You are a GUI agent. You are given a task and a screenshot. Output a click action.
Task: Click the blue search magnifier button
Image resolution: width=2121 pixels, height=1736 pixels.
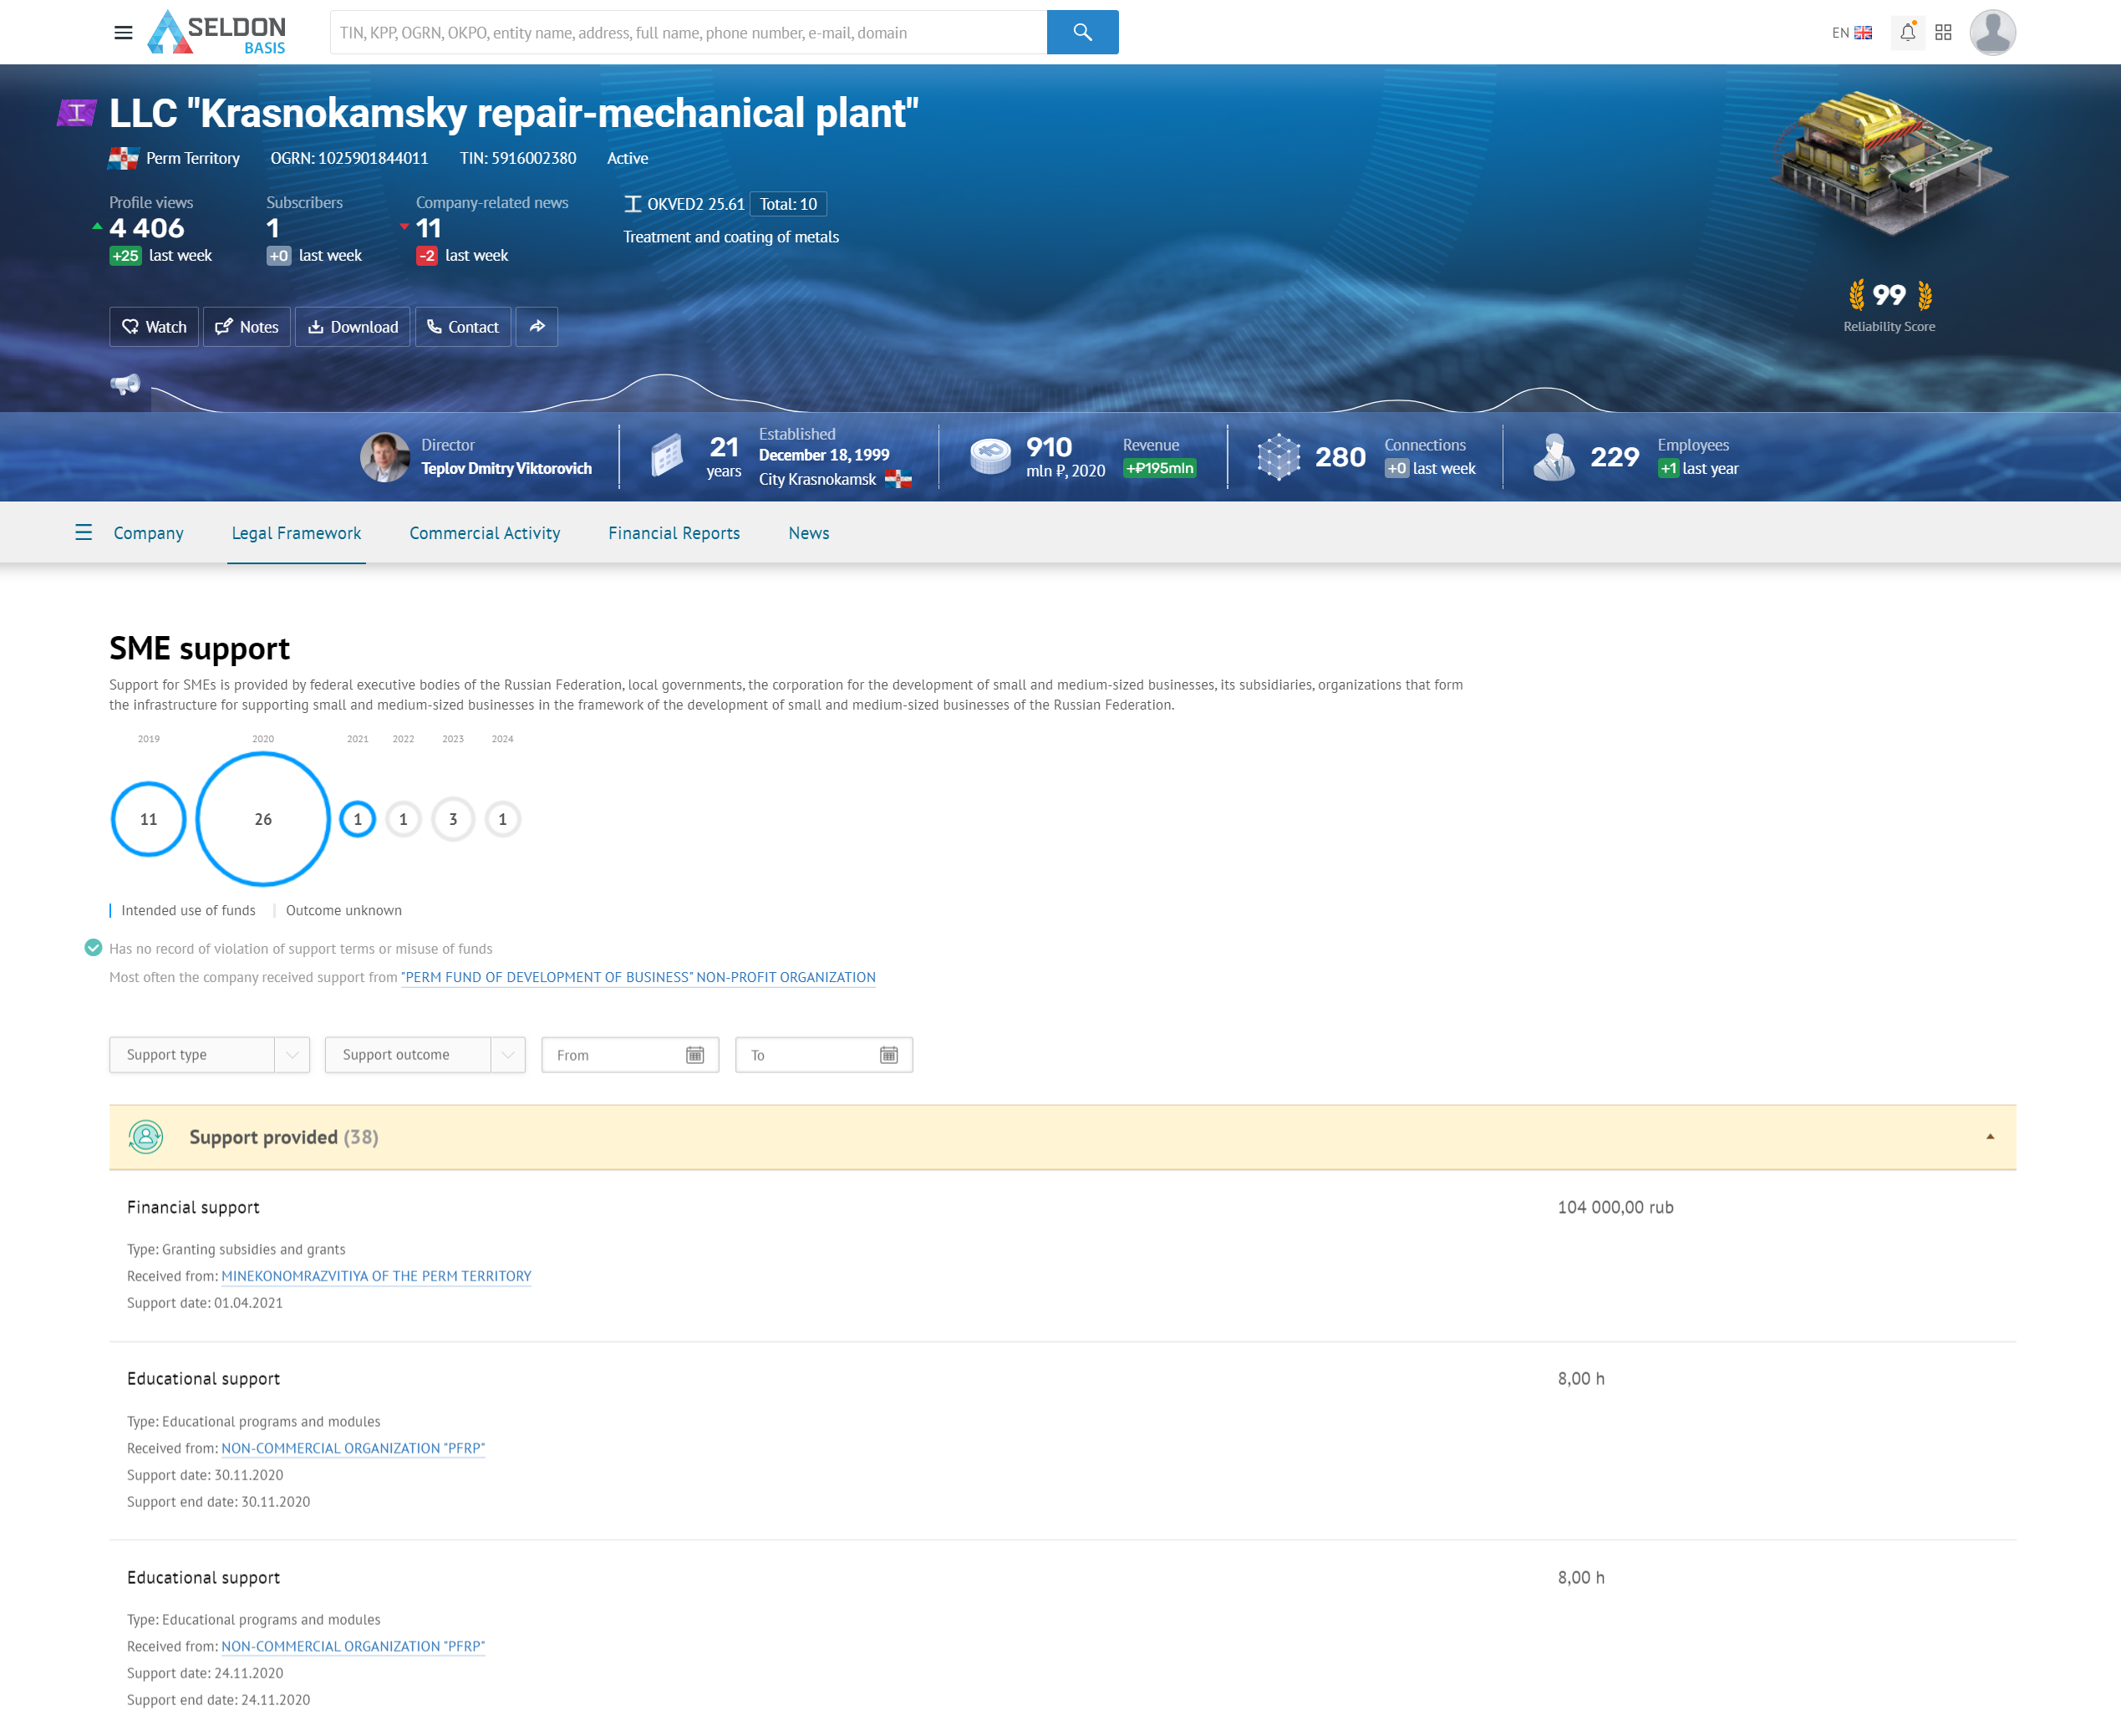[x=1082, y=32]
